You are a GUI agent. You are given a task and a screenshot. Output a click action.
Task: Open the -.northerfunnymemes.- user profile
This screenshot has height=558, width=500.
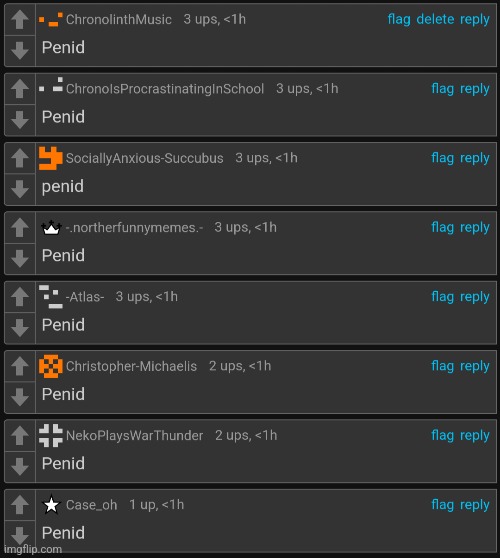tap(134, 227)
